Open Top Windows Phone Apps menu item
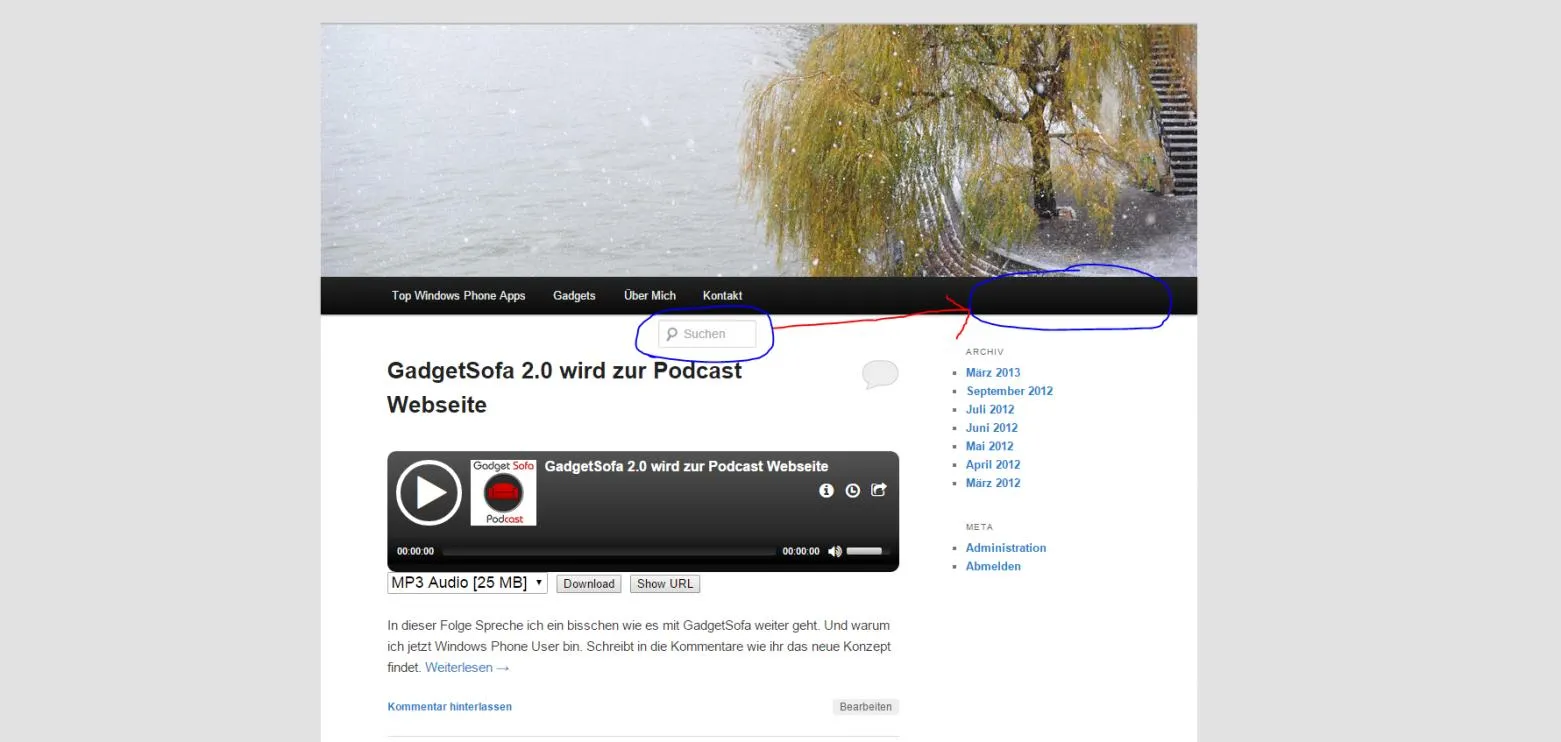 click(x=458, y=296)
